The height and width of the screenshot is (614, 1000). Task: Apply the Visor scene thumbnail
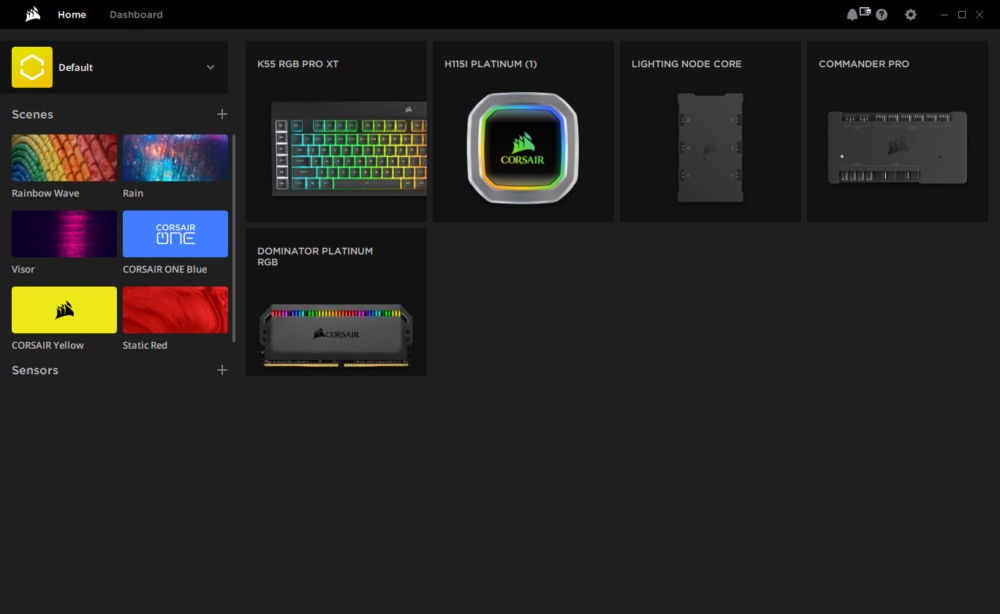(x=64, y=234)
